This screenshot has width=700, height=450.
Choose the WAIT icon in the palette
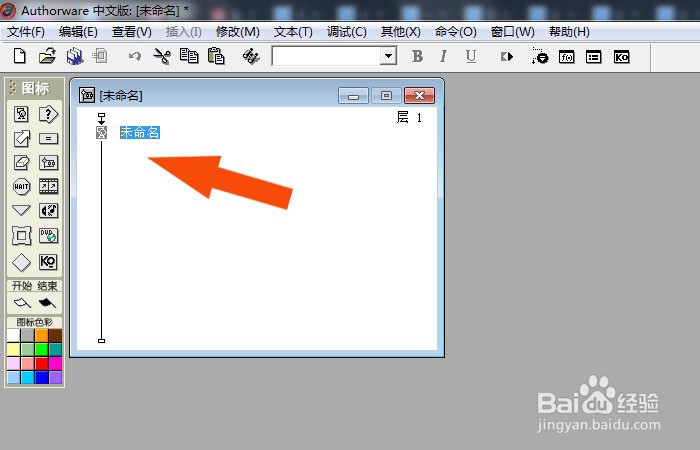21,186
